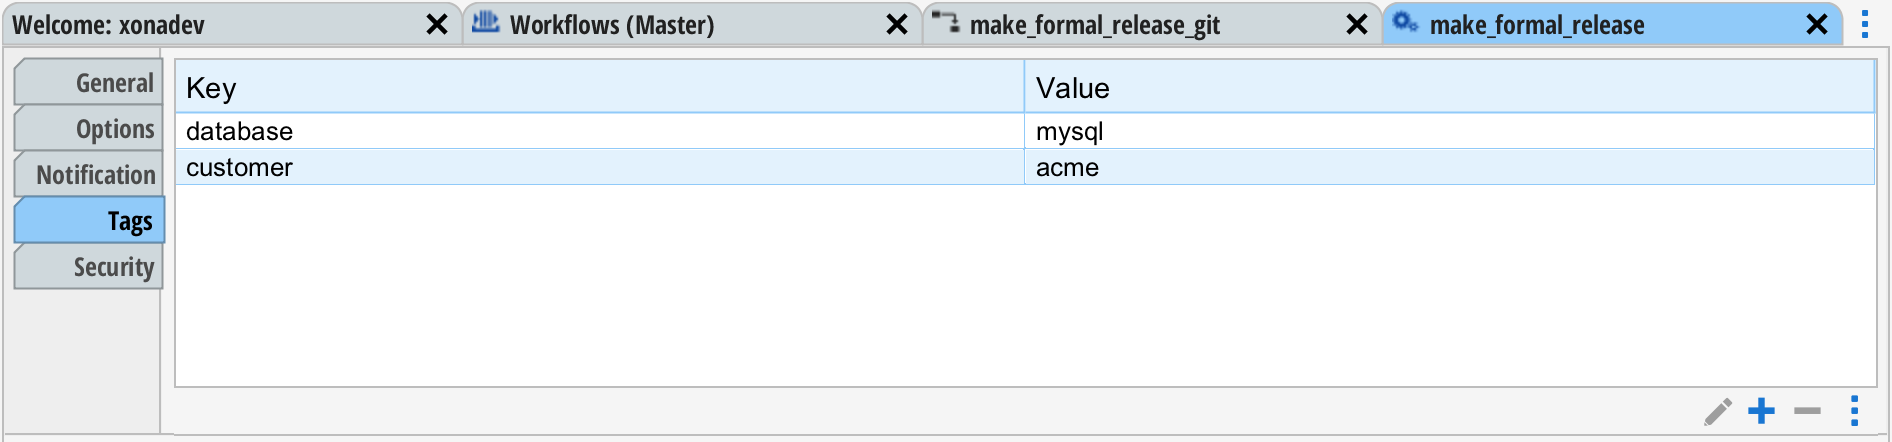Open the Options side tab
This screenshot has width=1892, height=442.
[x=90, y=129]
